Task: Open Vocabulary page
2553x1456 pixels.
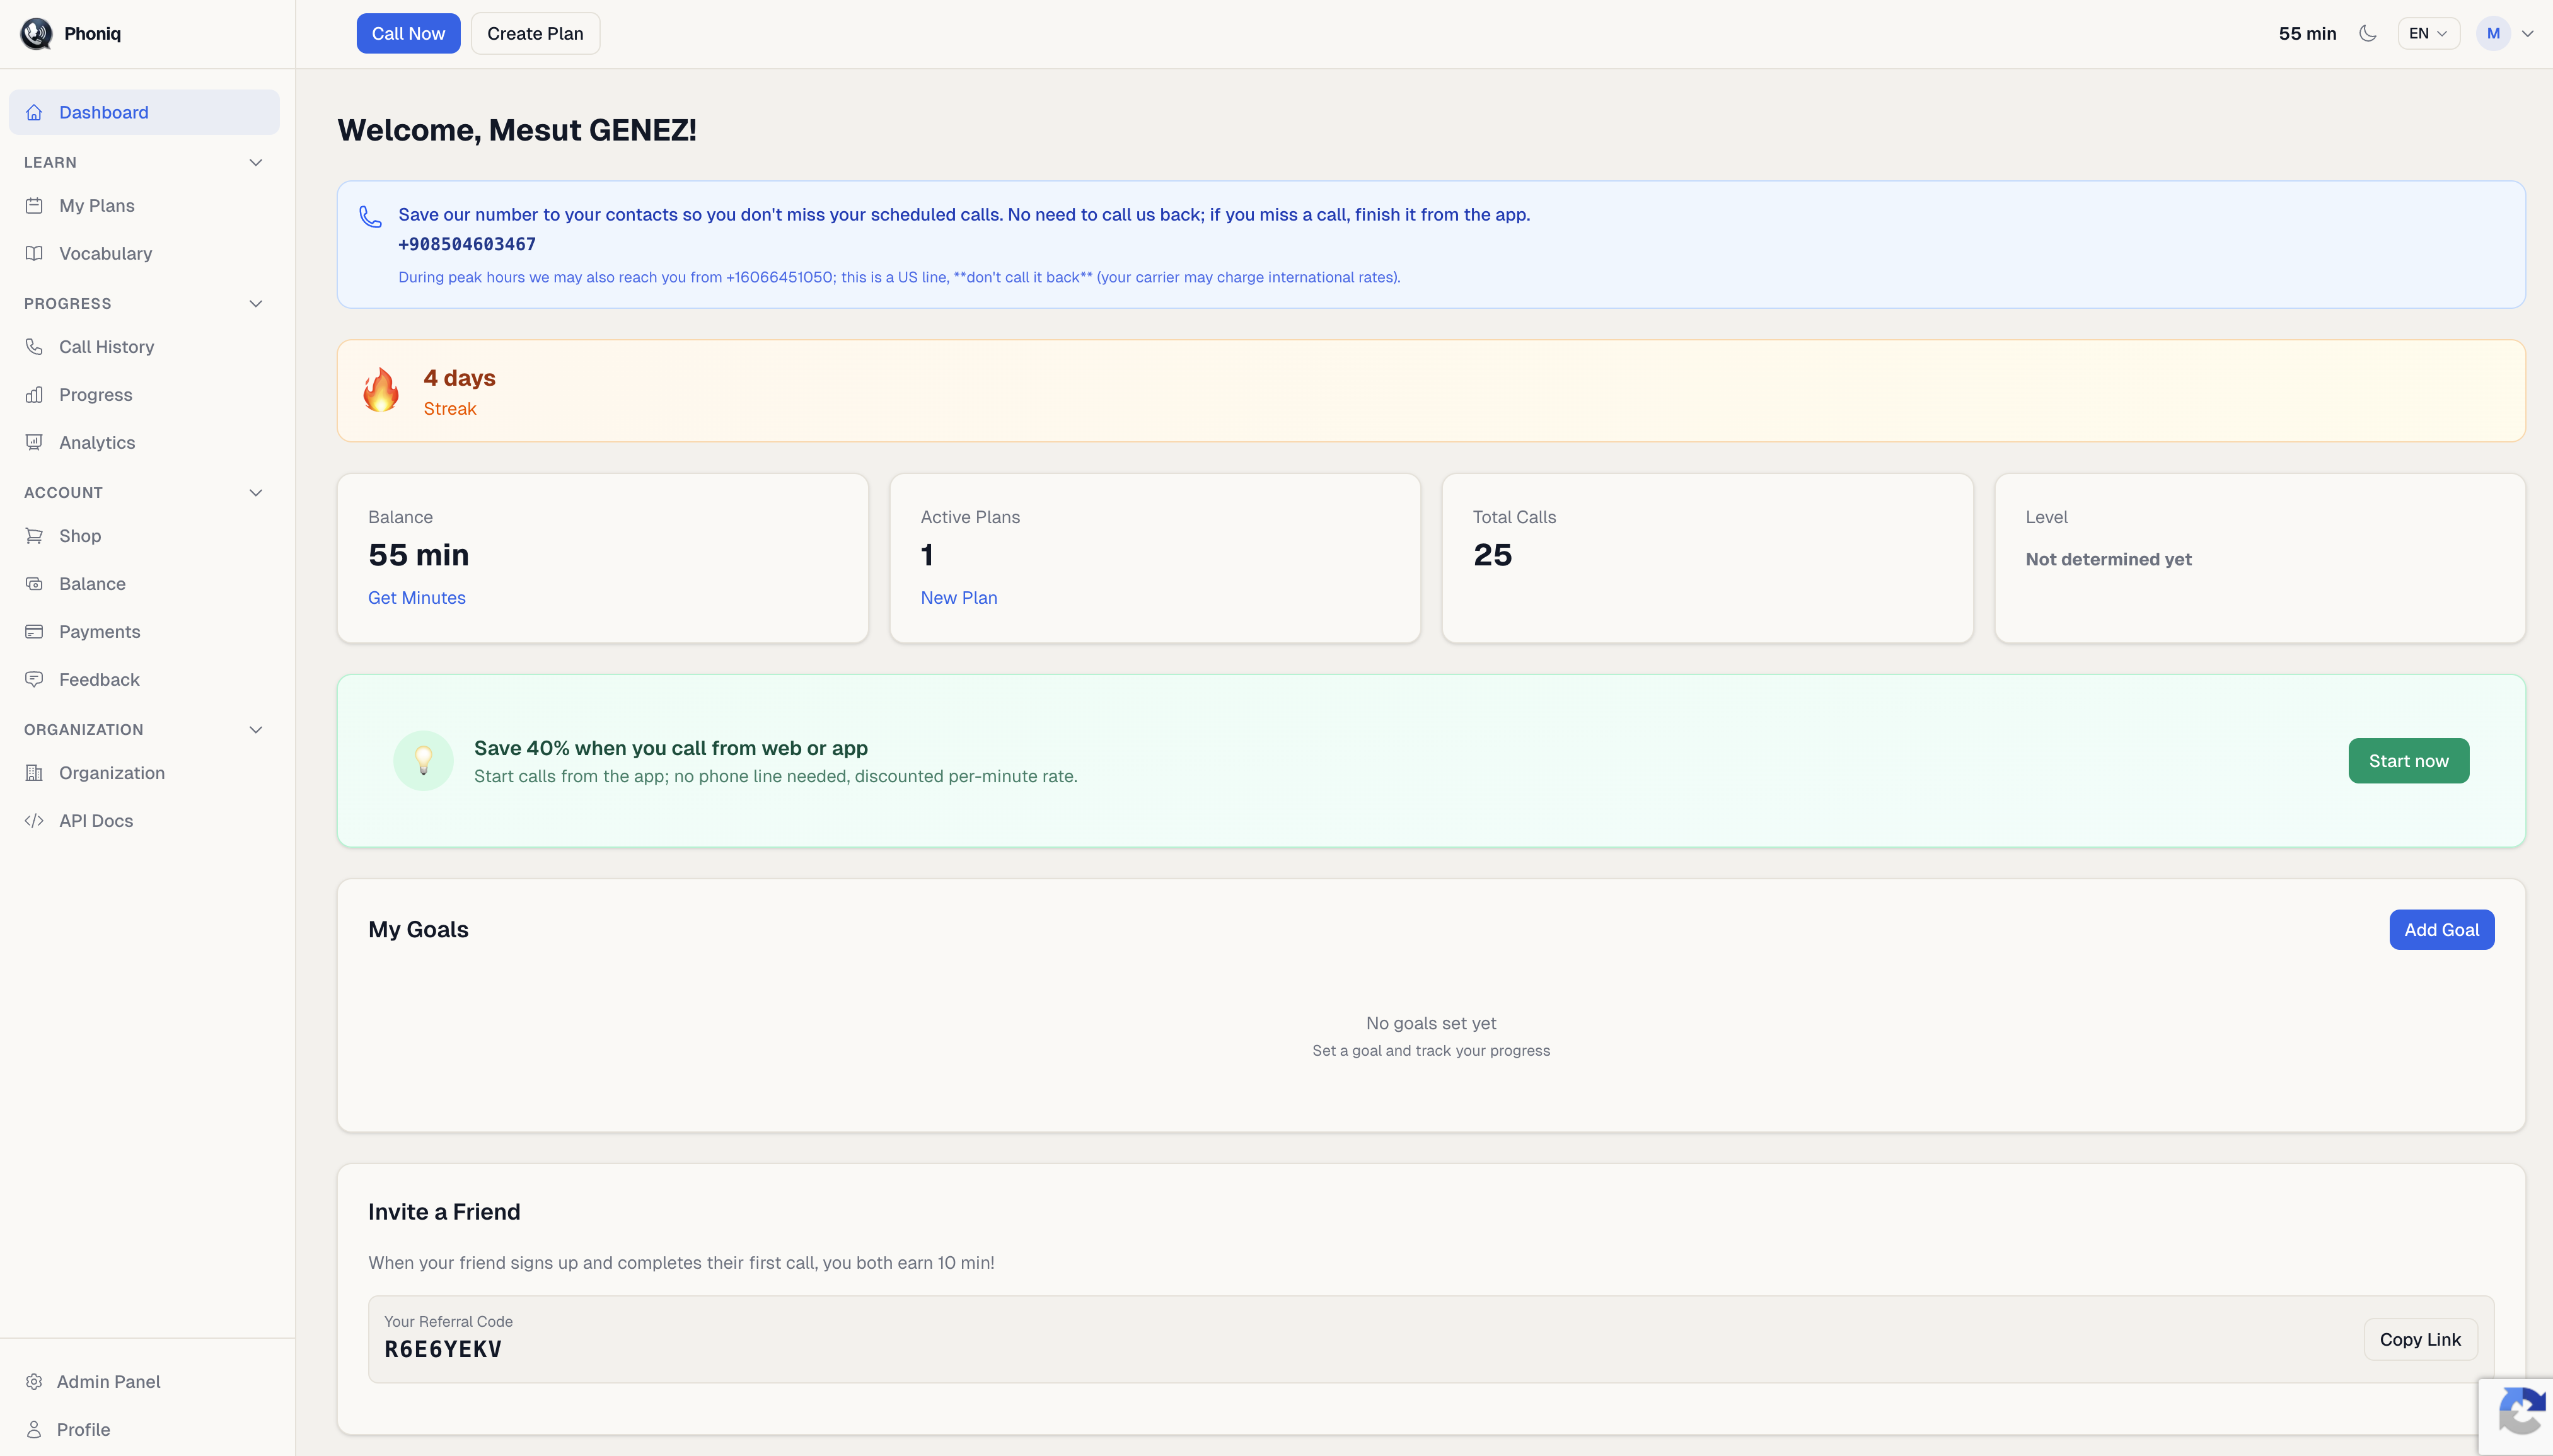Action: point(144,253)
